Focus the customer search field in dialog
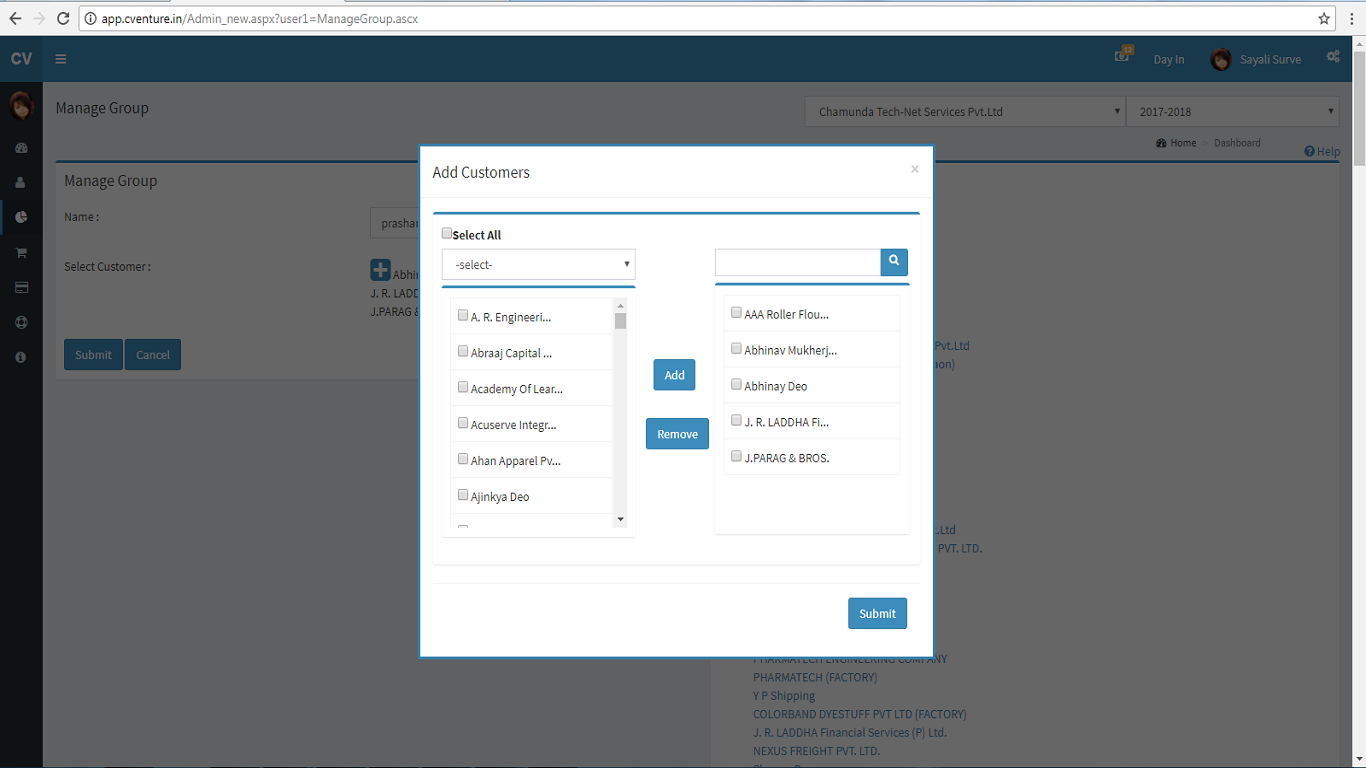This screenshot has height=768, width=1366. (798, 262)
